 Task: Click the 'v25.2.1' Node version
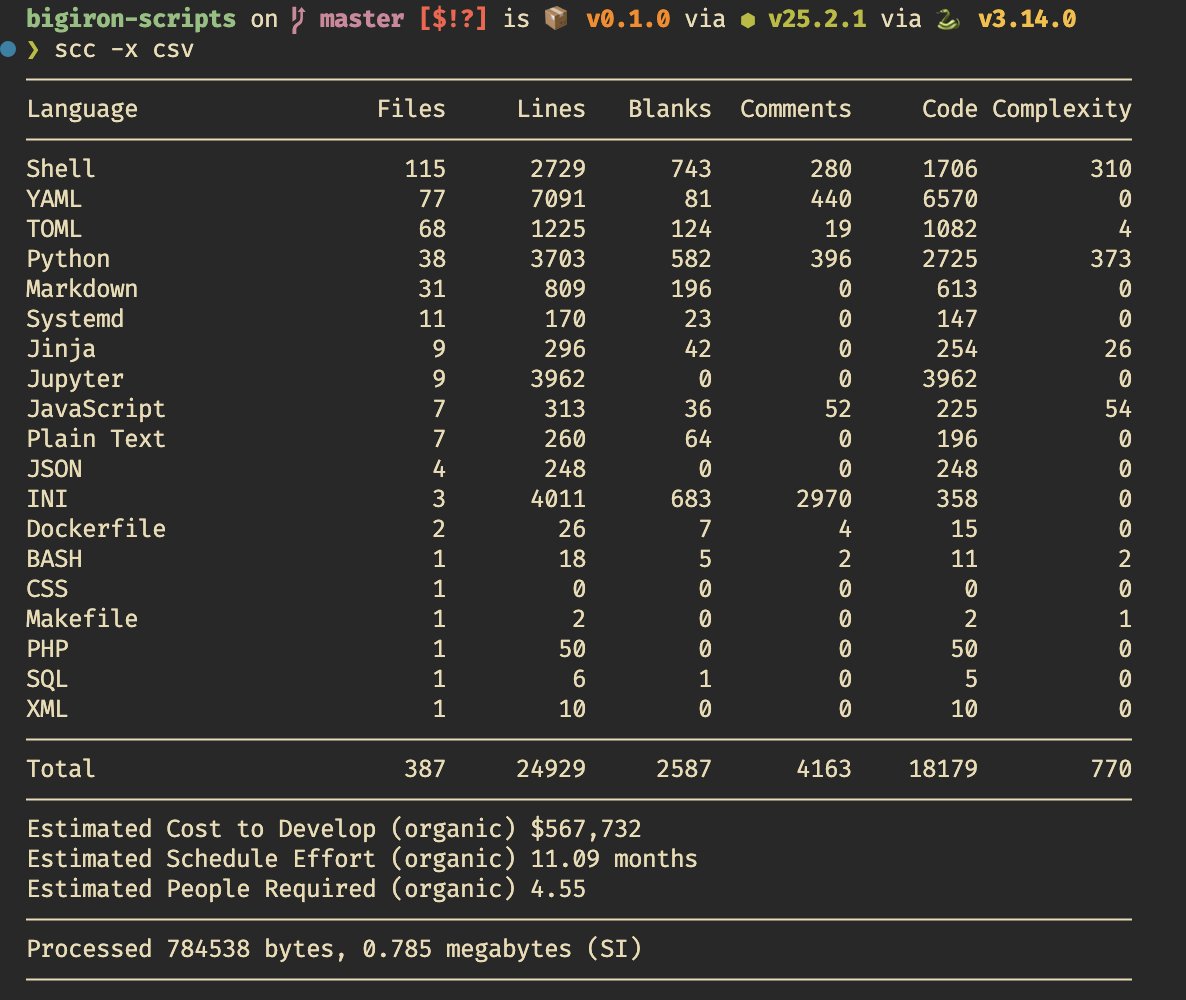(817, 18)
